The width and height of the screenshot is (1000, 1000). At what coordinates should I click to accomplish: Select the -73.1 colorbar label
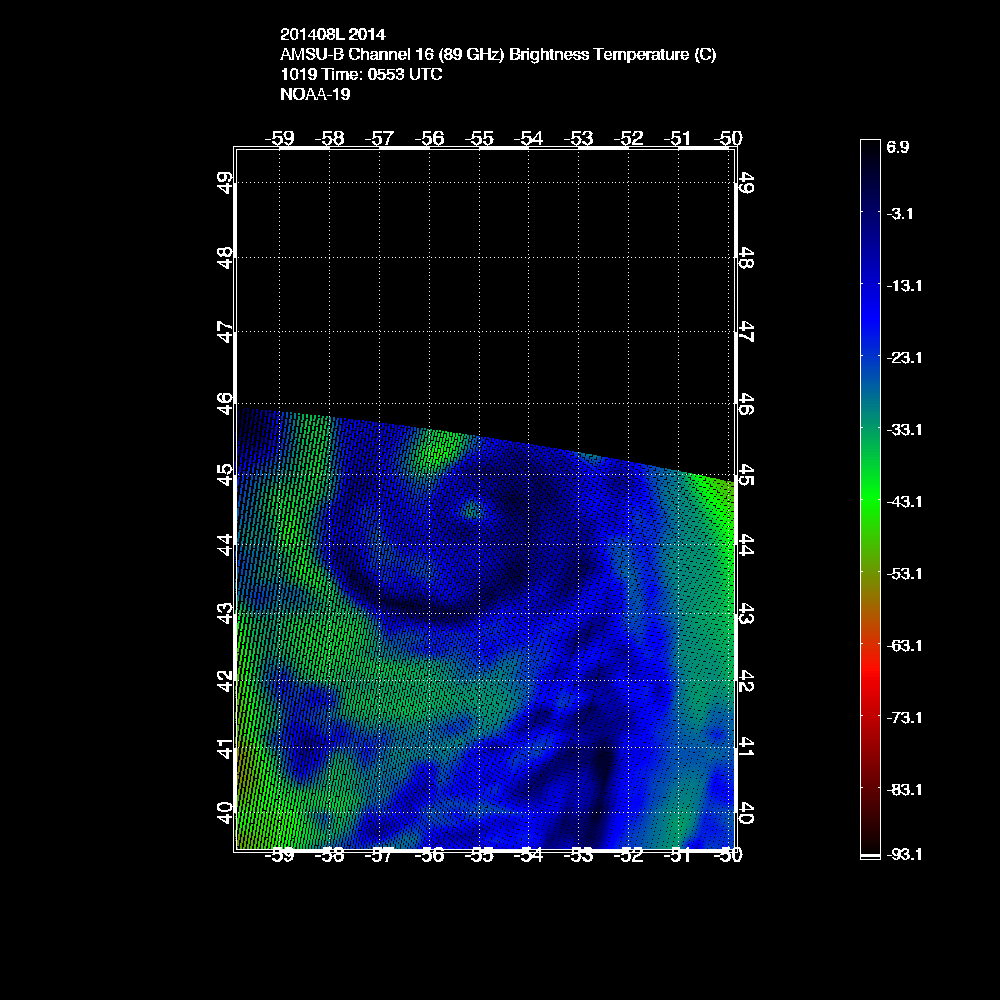(904, 717)
